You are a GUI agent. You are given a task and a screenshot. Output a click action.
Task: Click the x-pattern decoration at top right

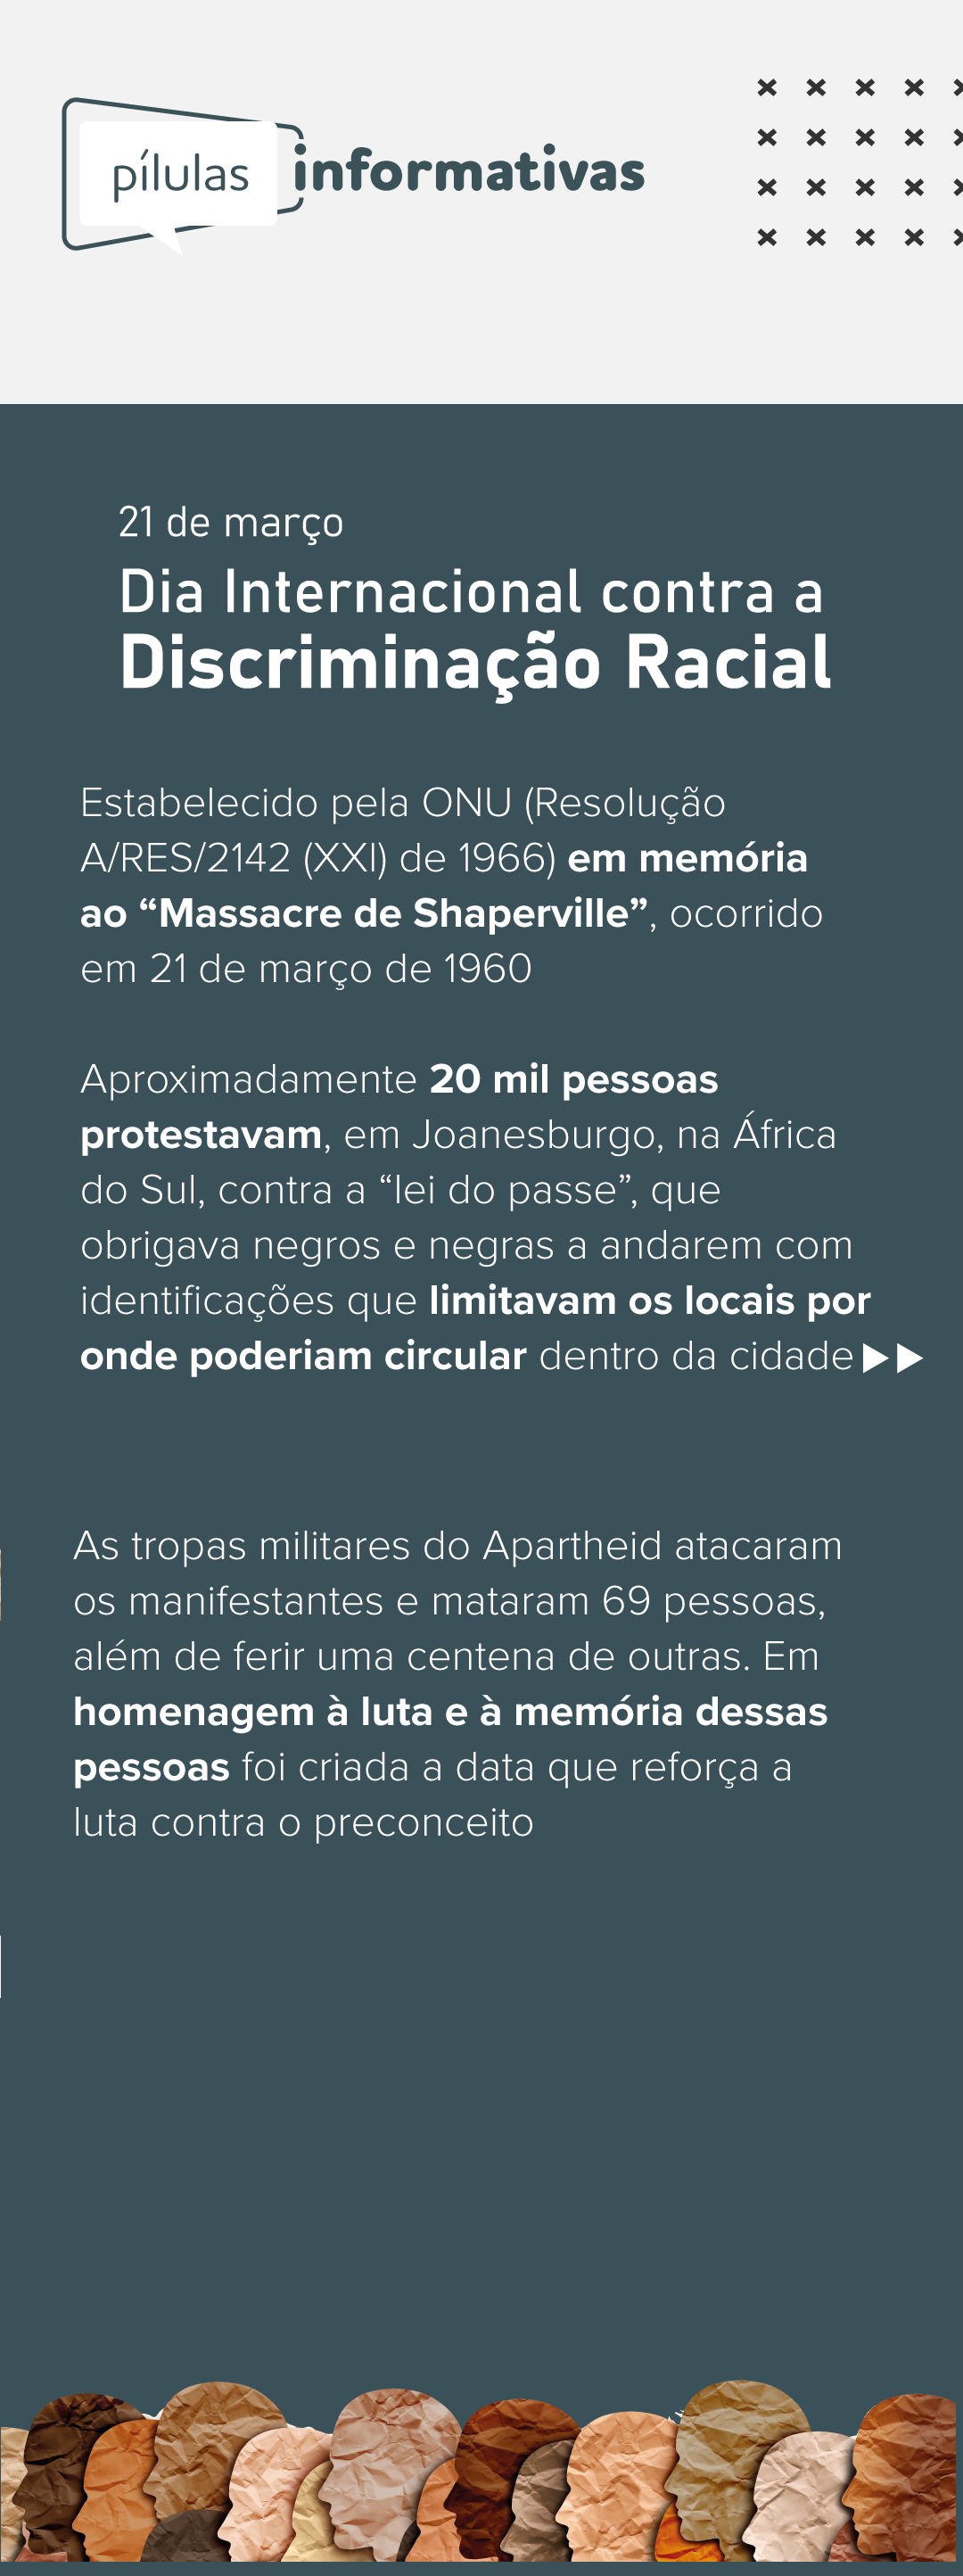[x=859, y=162]
